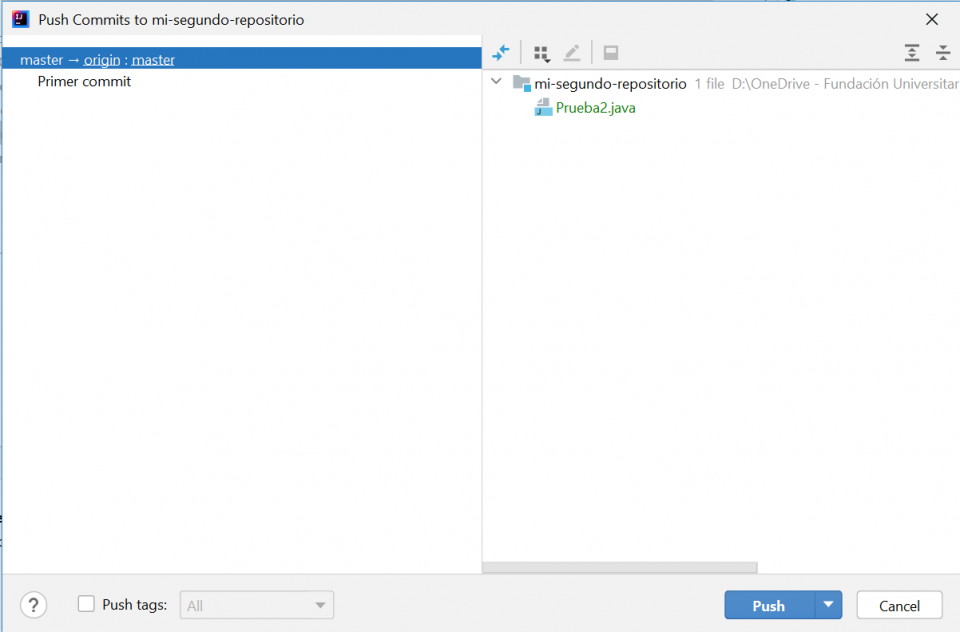Click the Cancel button
The height and width of the screenshot is (632, 960).
click(x=899, y=605)
